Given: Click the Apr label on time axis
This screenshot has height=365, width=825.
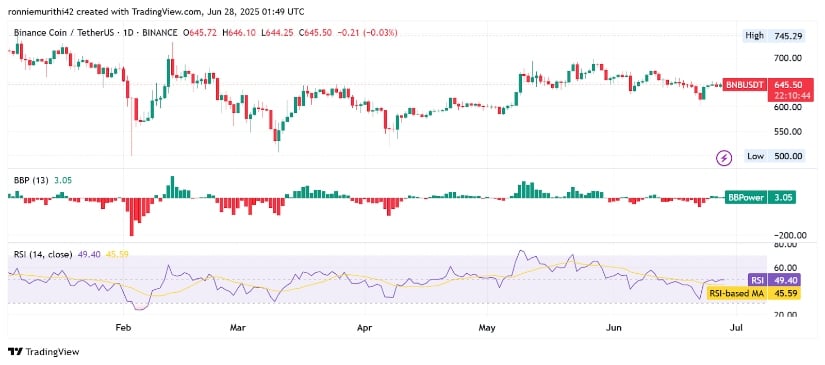Looking at the screenshot, I should 365,328.
